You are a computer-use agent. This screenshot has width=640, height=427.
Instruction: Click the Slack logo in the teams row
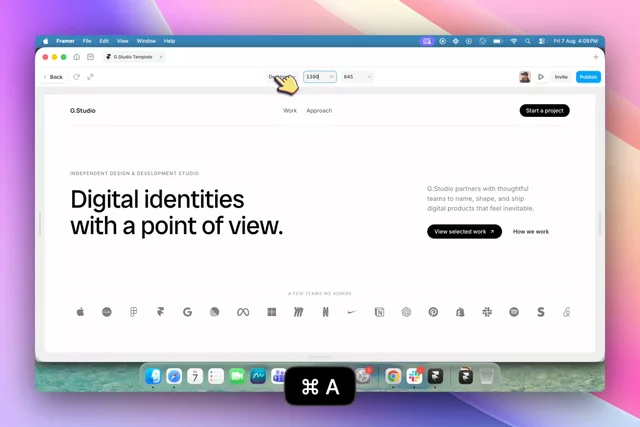point(487,312)
